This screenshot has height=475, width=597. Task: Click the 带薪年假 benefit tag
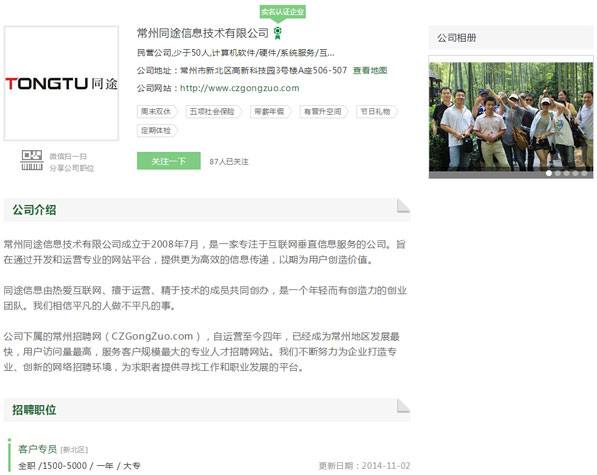pos(271,112)
